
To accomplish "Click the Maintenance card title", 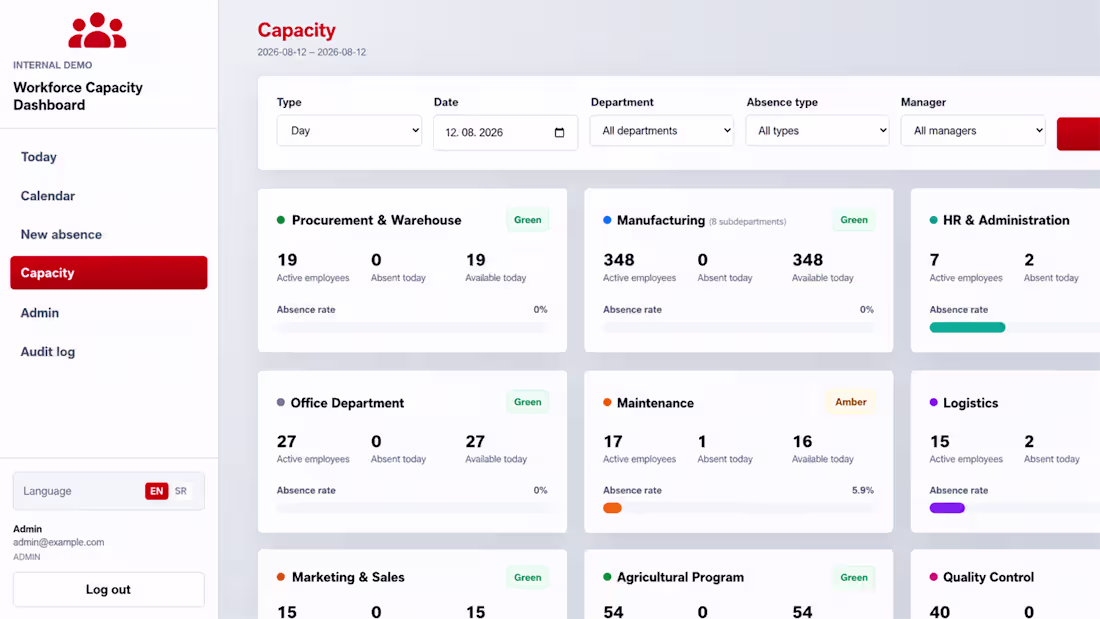I will (655, 403).
